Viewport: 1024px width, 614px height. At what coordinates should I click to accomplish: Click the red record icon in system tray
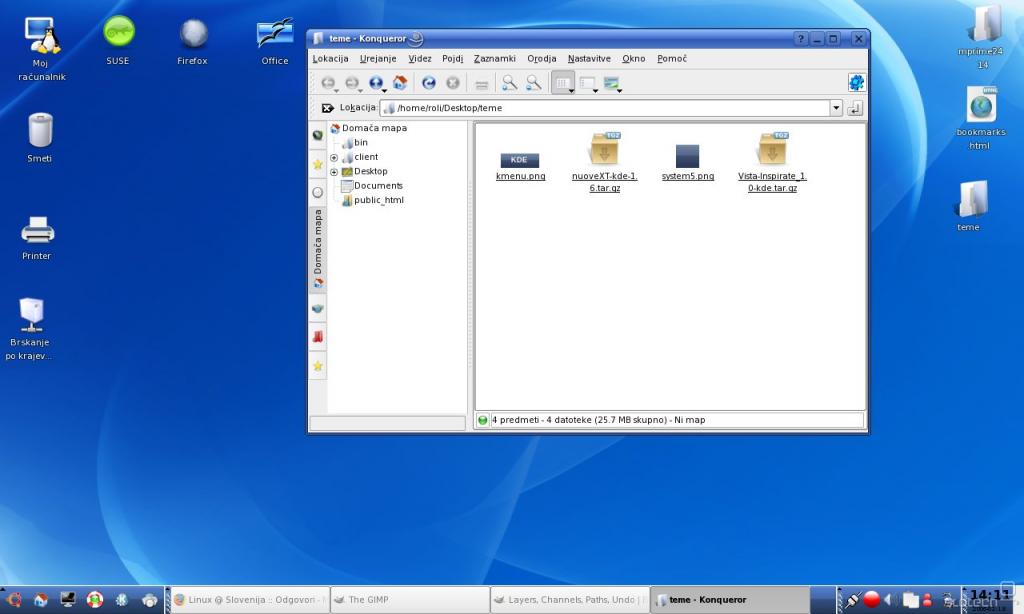(x=871, y=599)
